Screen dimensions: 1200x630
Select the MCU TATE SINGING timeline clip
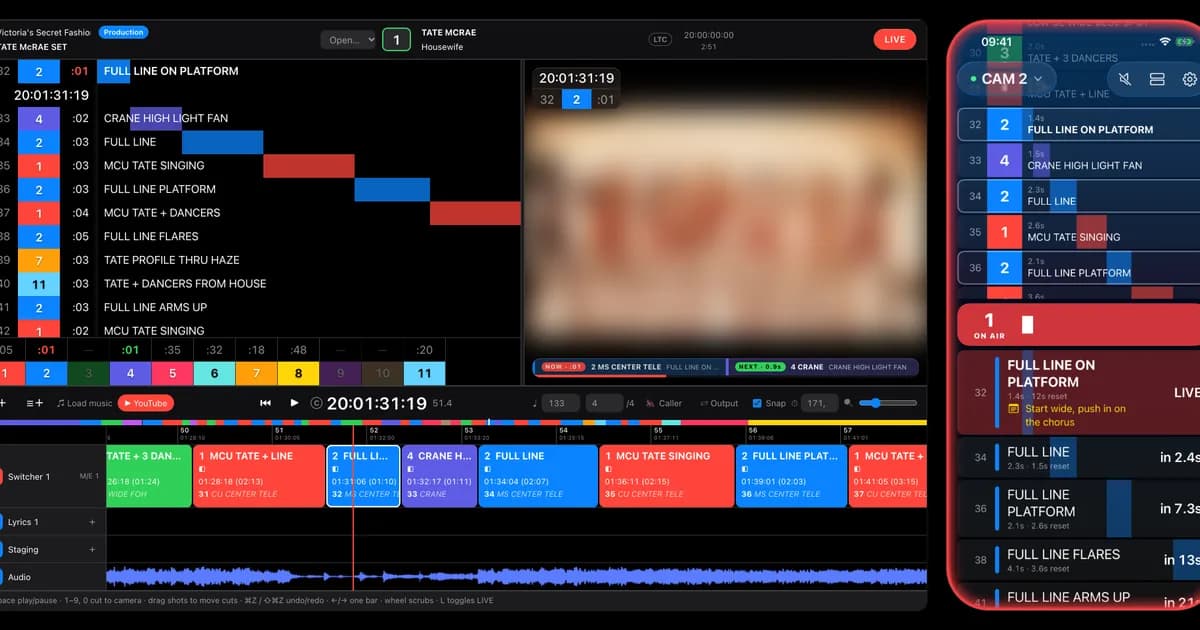[x=665, y=476]
